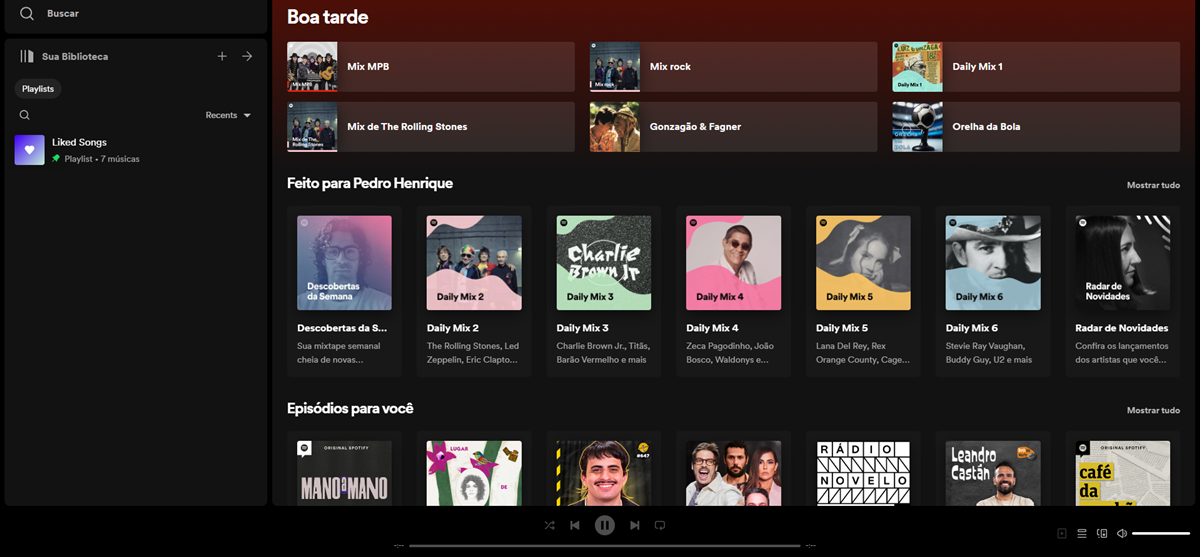
Task: Open the Gonzagão & Fagner shortcut
Action: [733, 127]
